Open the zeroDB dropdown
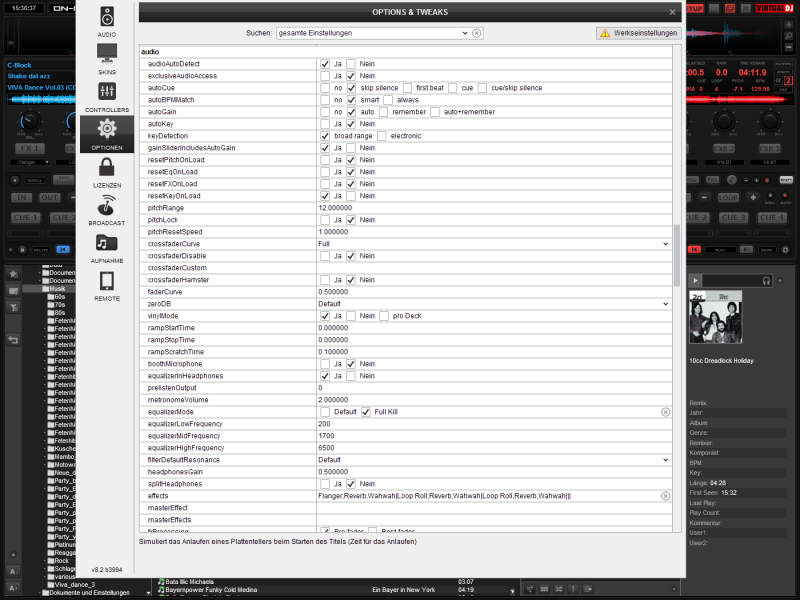The image size is (800, 600). coord(665,304)
